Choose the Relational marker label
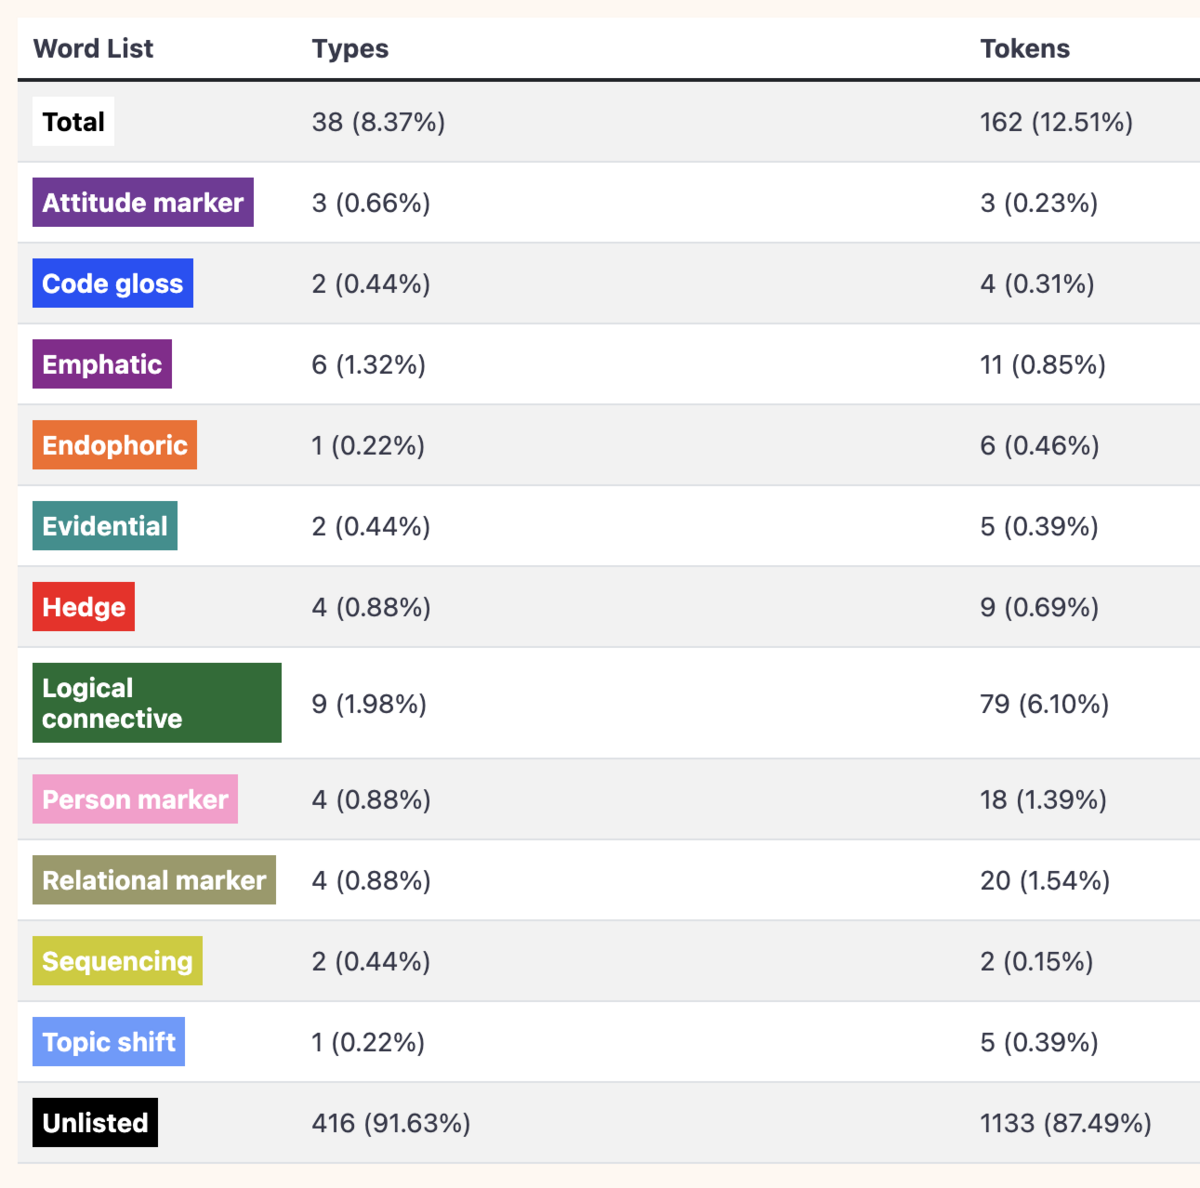This screenshot has width=1200, height=1188. pyautogui.click(x=154, y=880)
